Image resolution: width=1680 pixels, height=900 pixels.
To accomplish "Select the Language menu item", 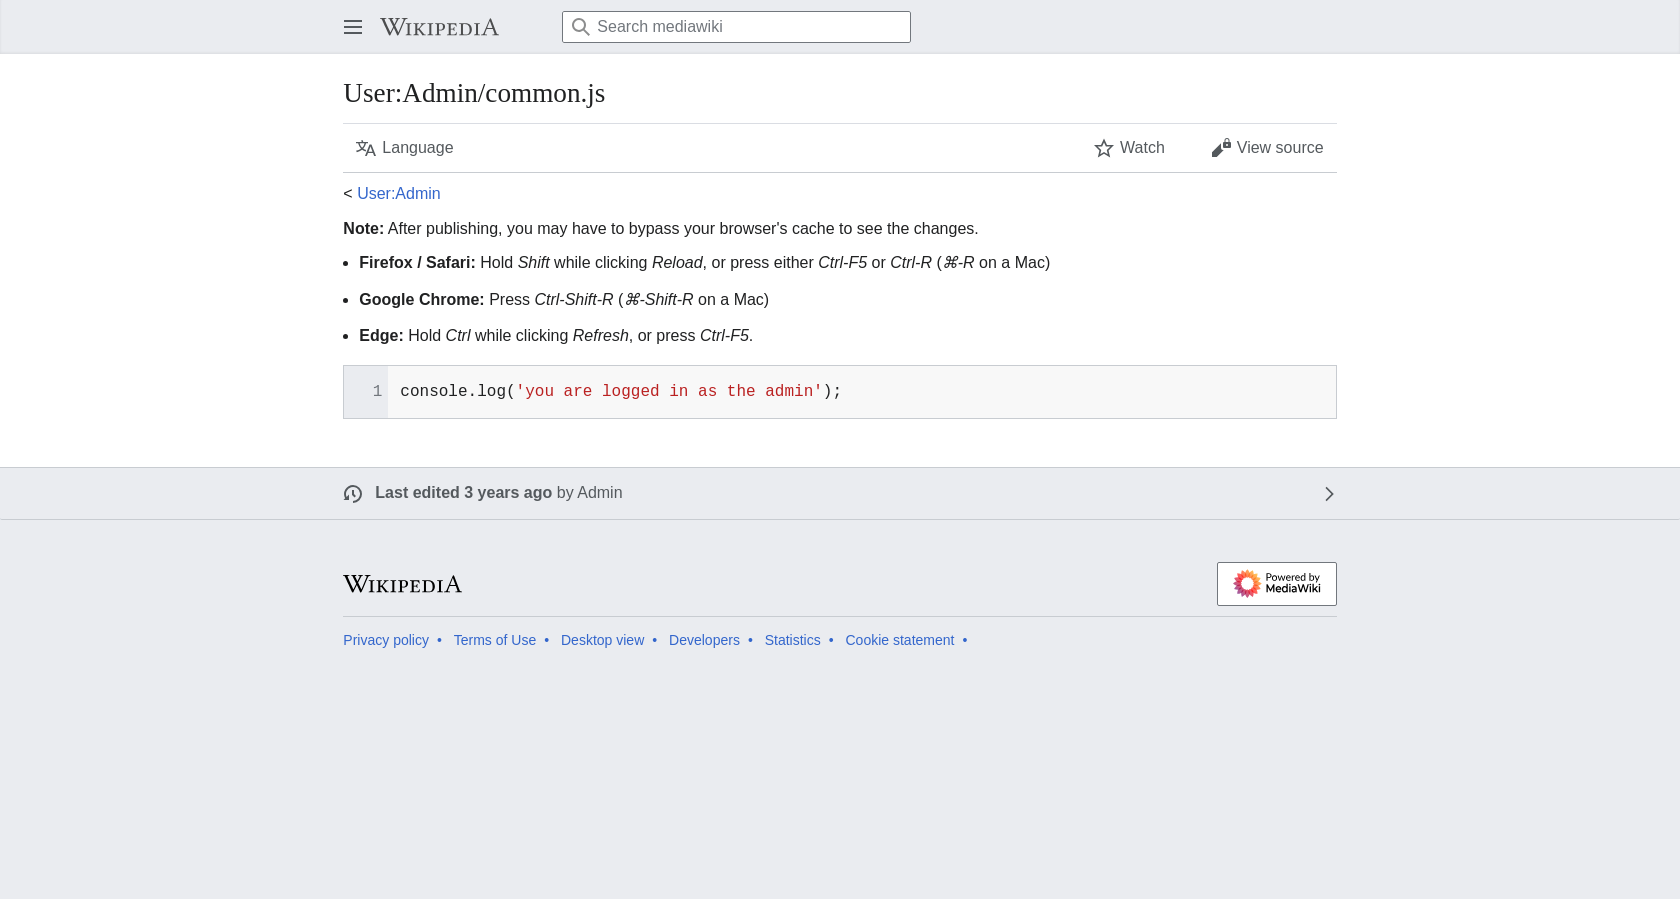I will 404,148.
